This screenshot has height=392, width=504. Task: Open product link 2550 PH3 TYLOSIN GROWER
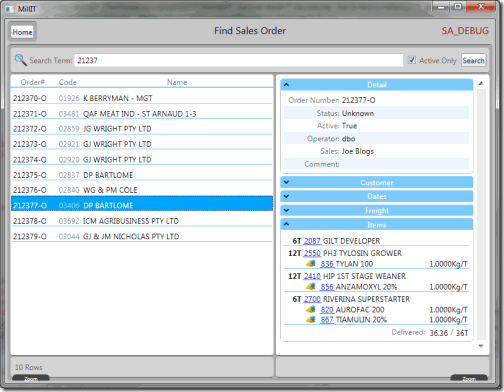coord(312,253)
